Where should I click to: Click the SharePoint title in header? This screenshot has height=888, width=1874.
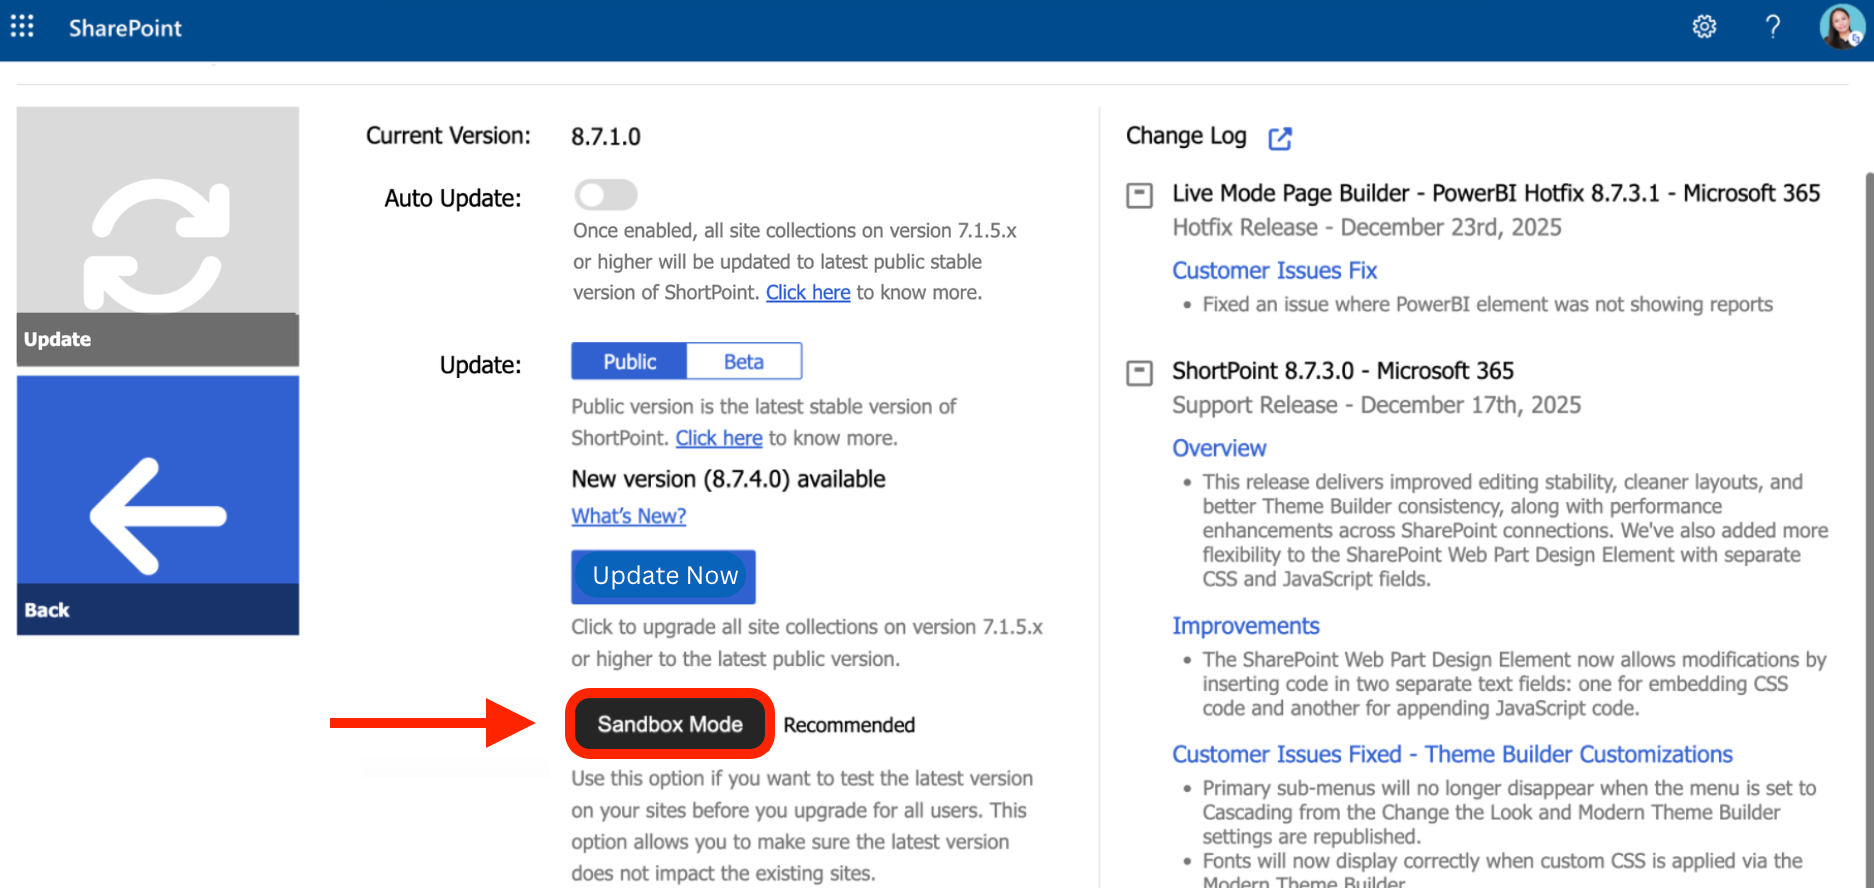[125, 28]
